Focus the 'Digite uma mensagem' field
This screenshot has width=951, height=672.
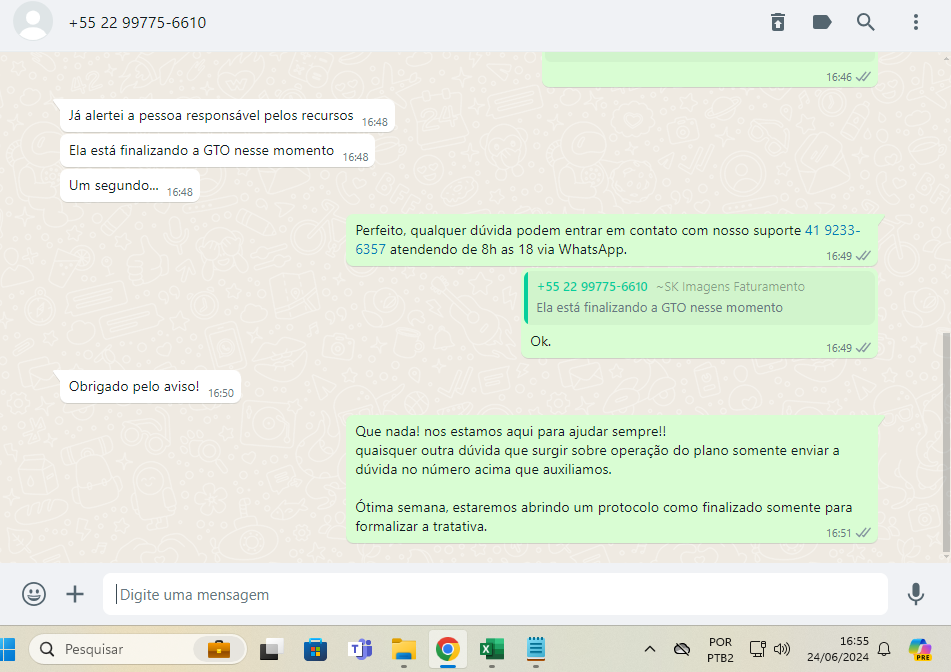click(x=495, y=594)
